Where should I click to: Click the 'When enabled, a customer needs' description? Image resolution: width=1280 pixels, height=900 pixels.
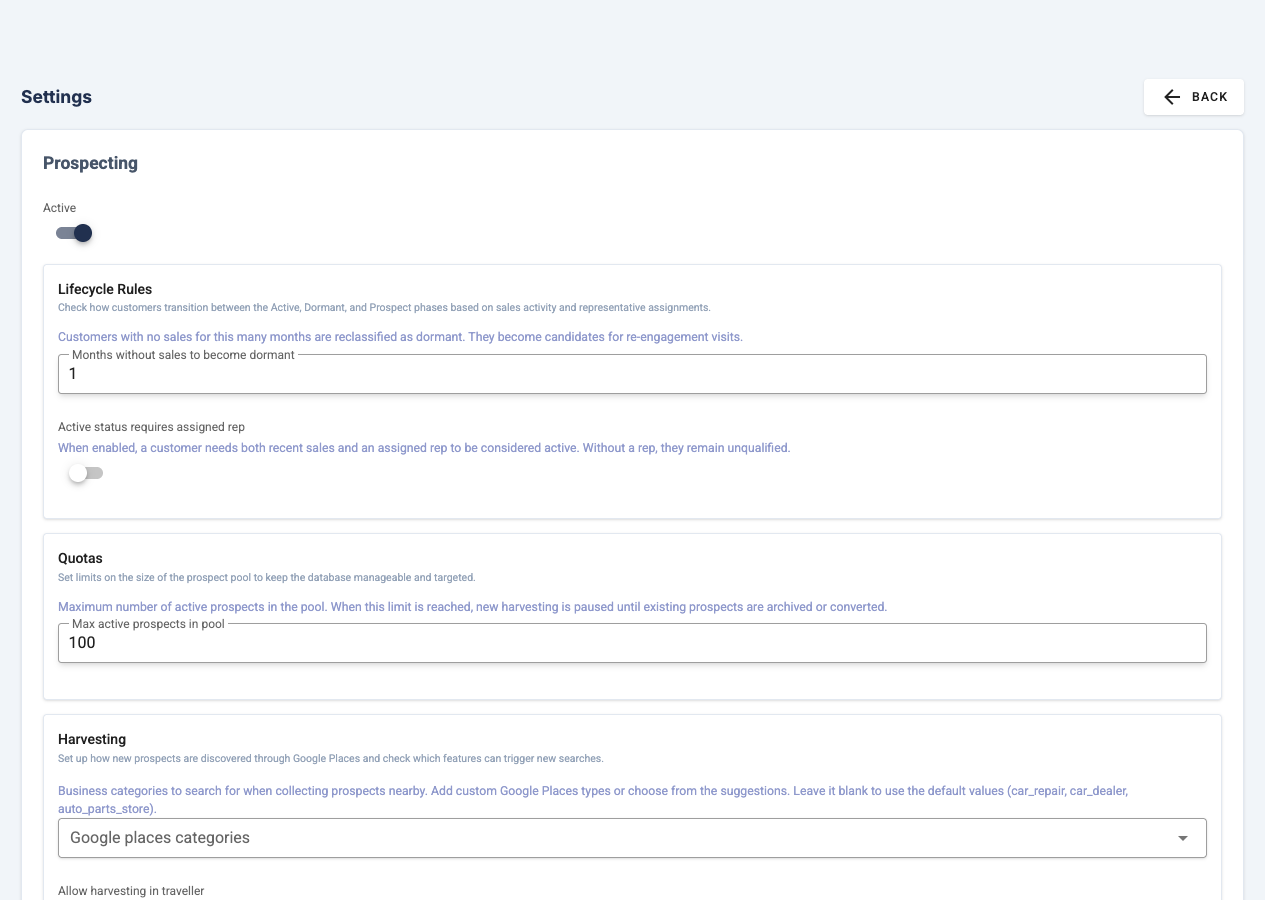tap(424, 448)
